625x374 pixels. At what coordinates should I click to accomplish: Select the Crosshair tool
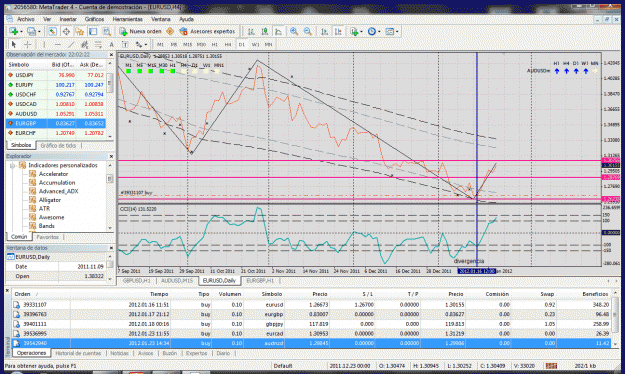point(28,44)
